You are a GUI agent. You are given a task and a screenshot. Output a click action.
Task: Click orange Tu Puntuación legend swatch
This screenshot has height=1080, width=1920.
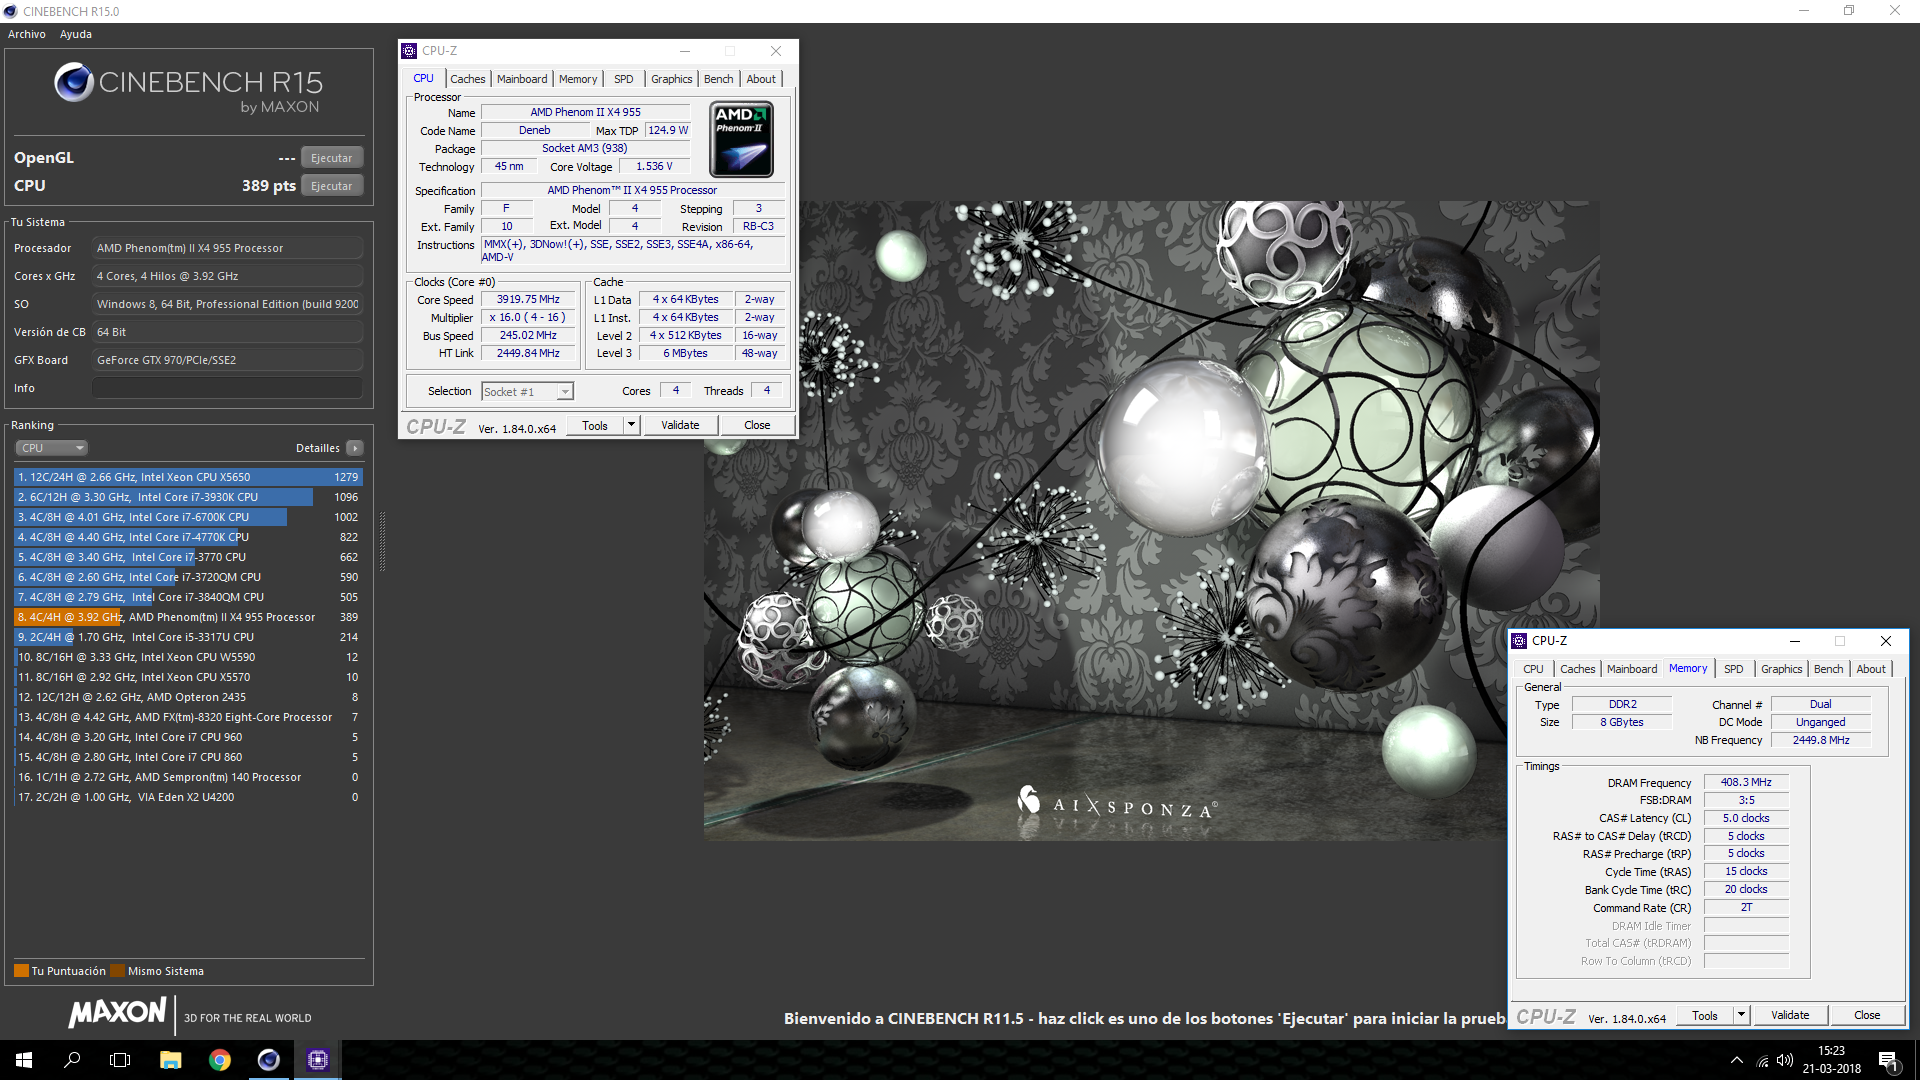pos(21,971)
